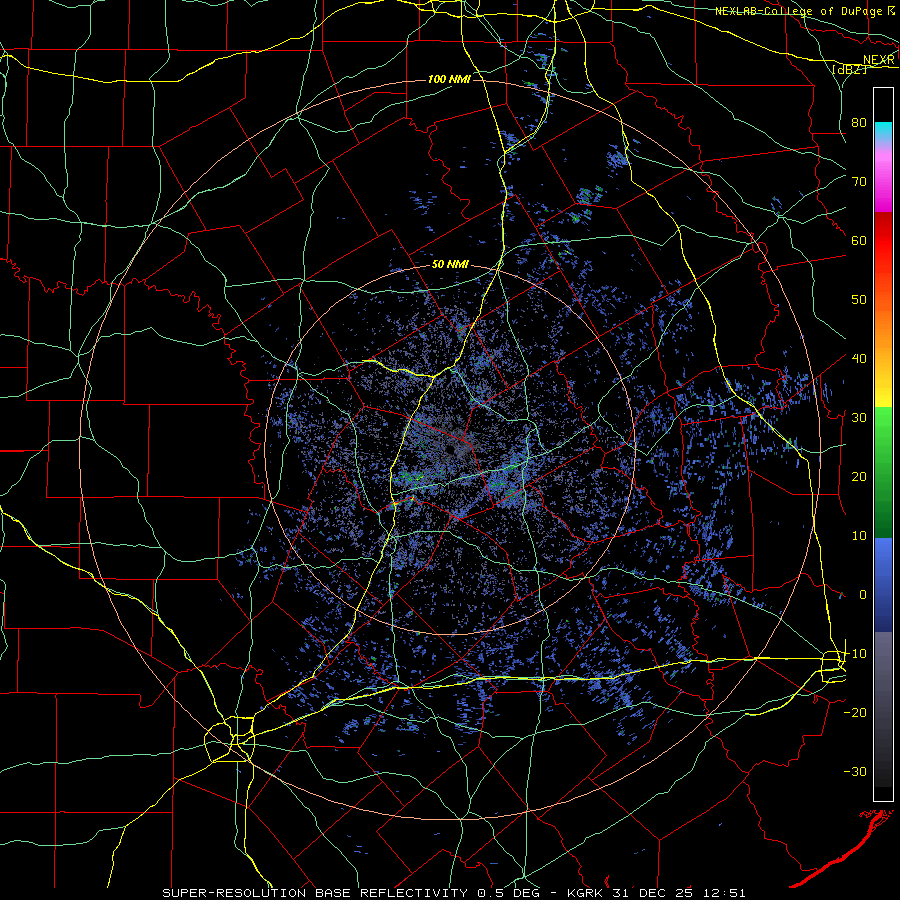Screen dimensions: 900x900
Task: Click the 70 value on reflectivity scale
Action: pos(859,182)
